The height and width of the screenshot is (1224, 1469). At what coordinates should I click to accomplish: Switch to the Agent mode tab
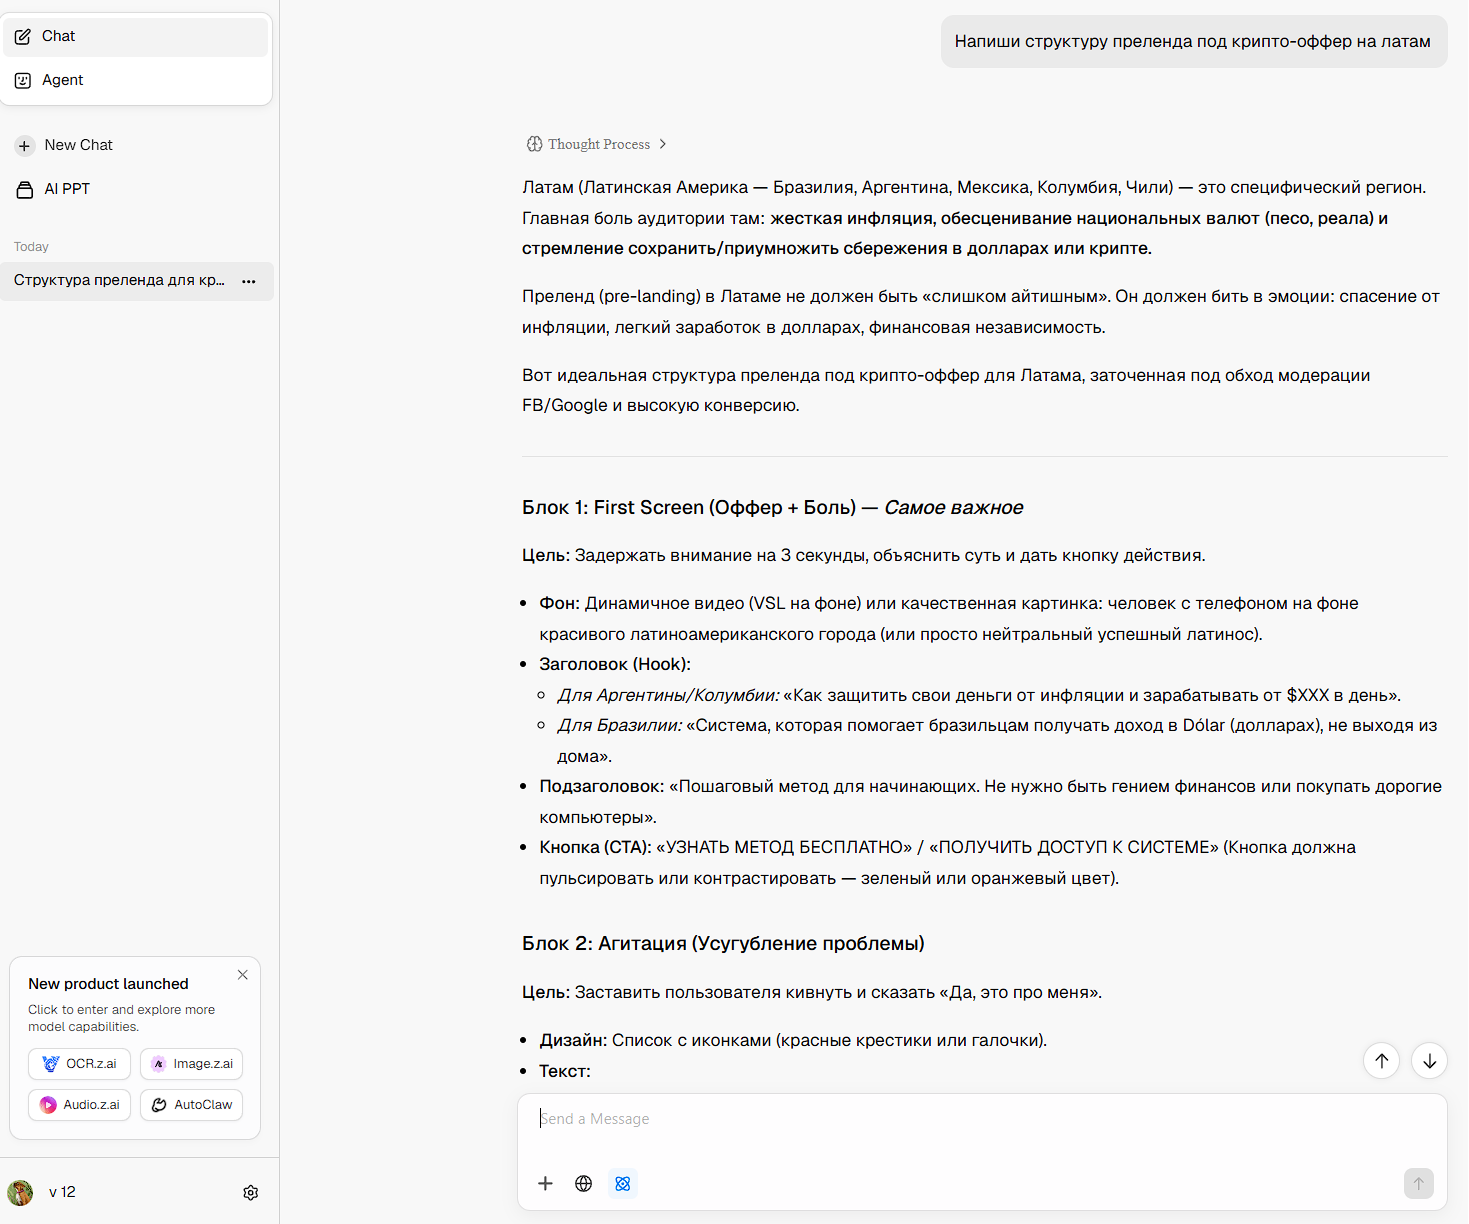coord(137,80)
